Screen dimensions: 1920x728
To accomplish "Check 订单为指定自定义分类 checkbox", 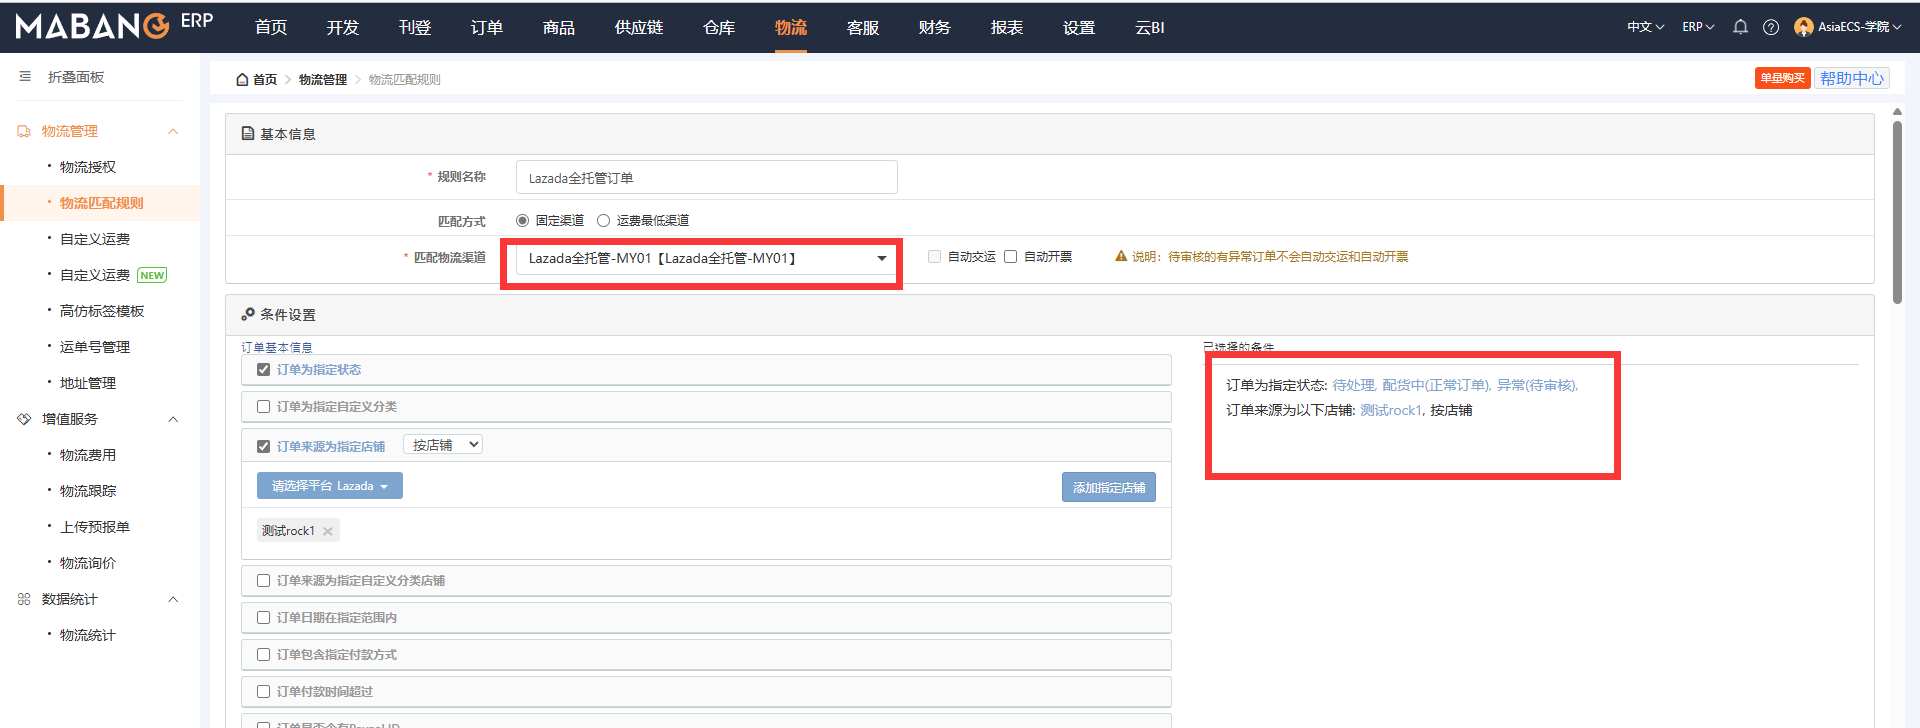I will tap(264, 406).
